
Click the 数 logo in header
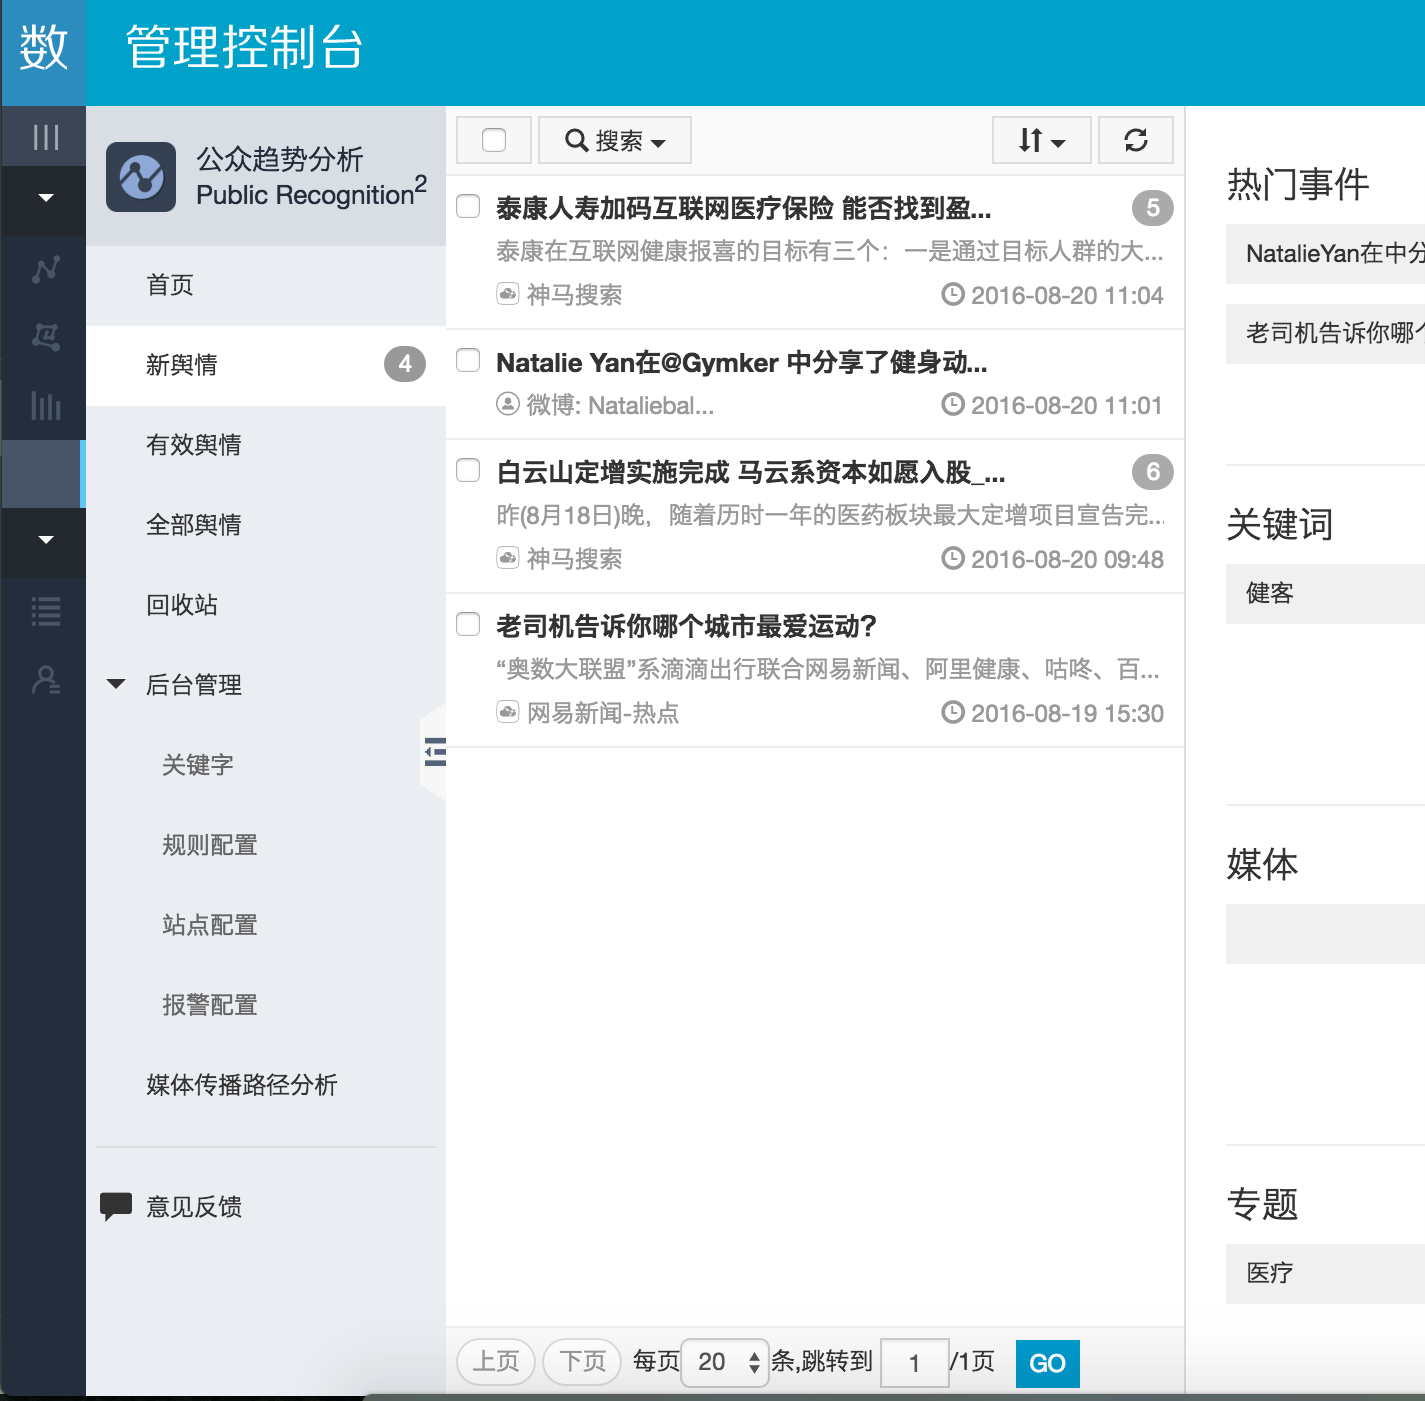pyautogui.click(x=44, y=48)
